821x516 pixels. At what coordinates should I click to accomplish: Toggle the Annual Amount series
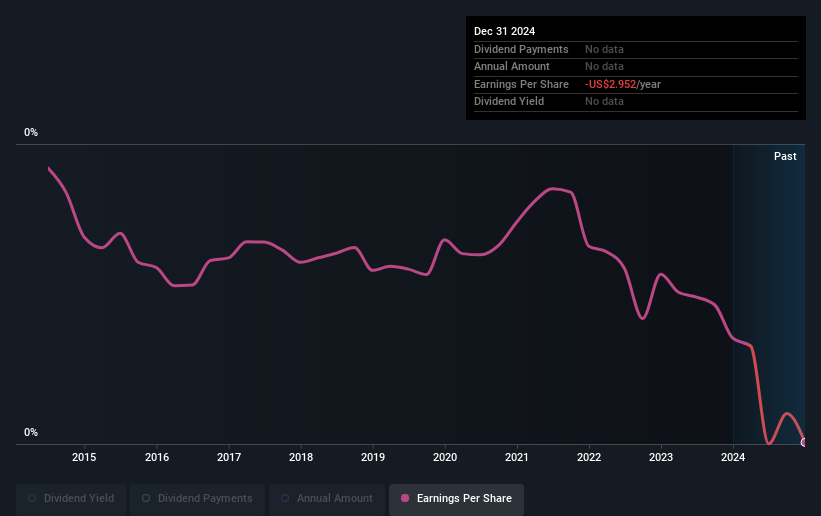click(x=327, y=499)
